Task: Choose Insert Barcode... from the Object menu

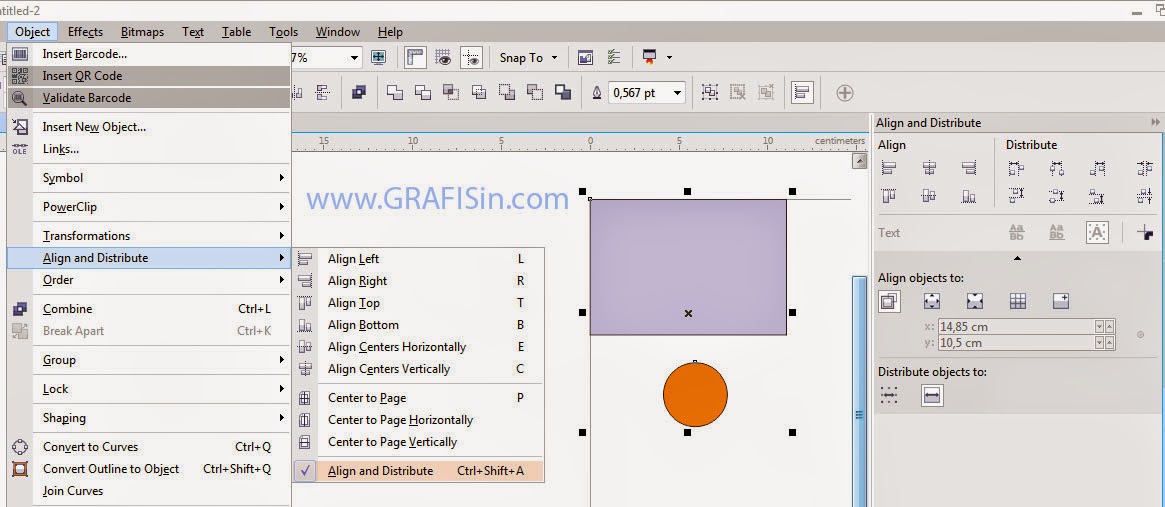Action: [x=149, y=54]
